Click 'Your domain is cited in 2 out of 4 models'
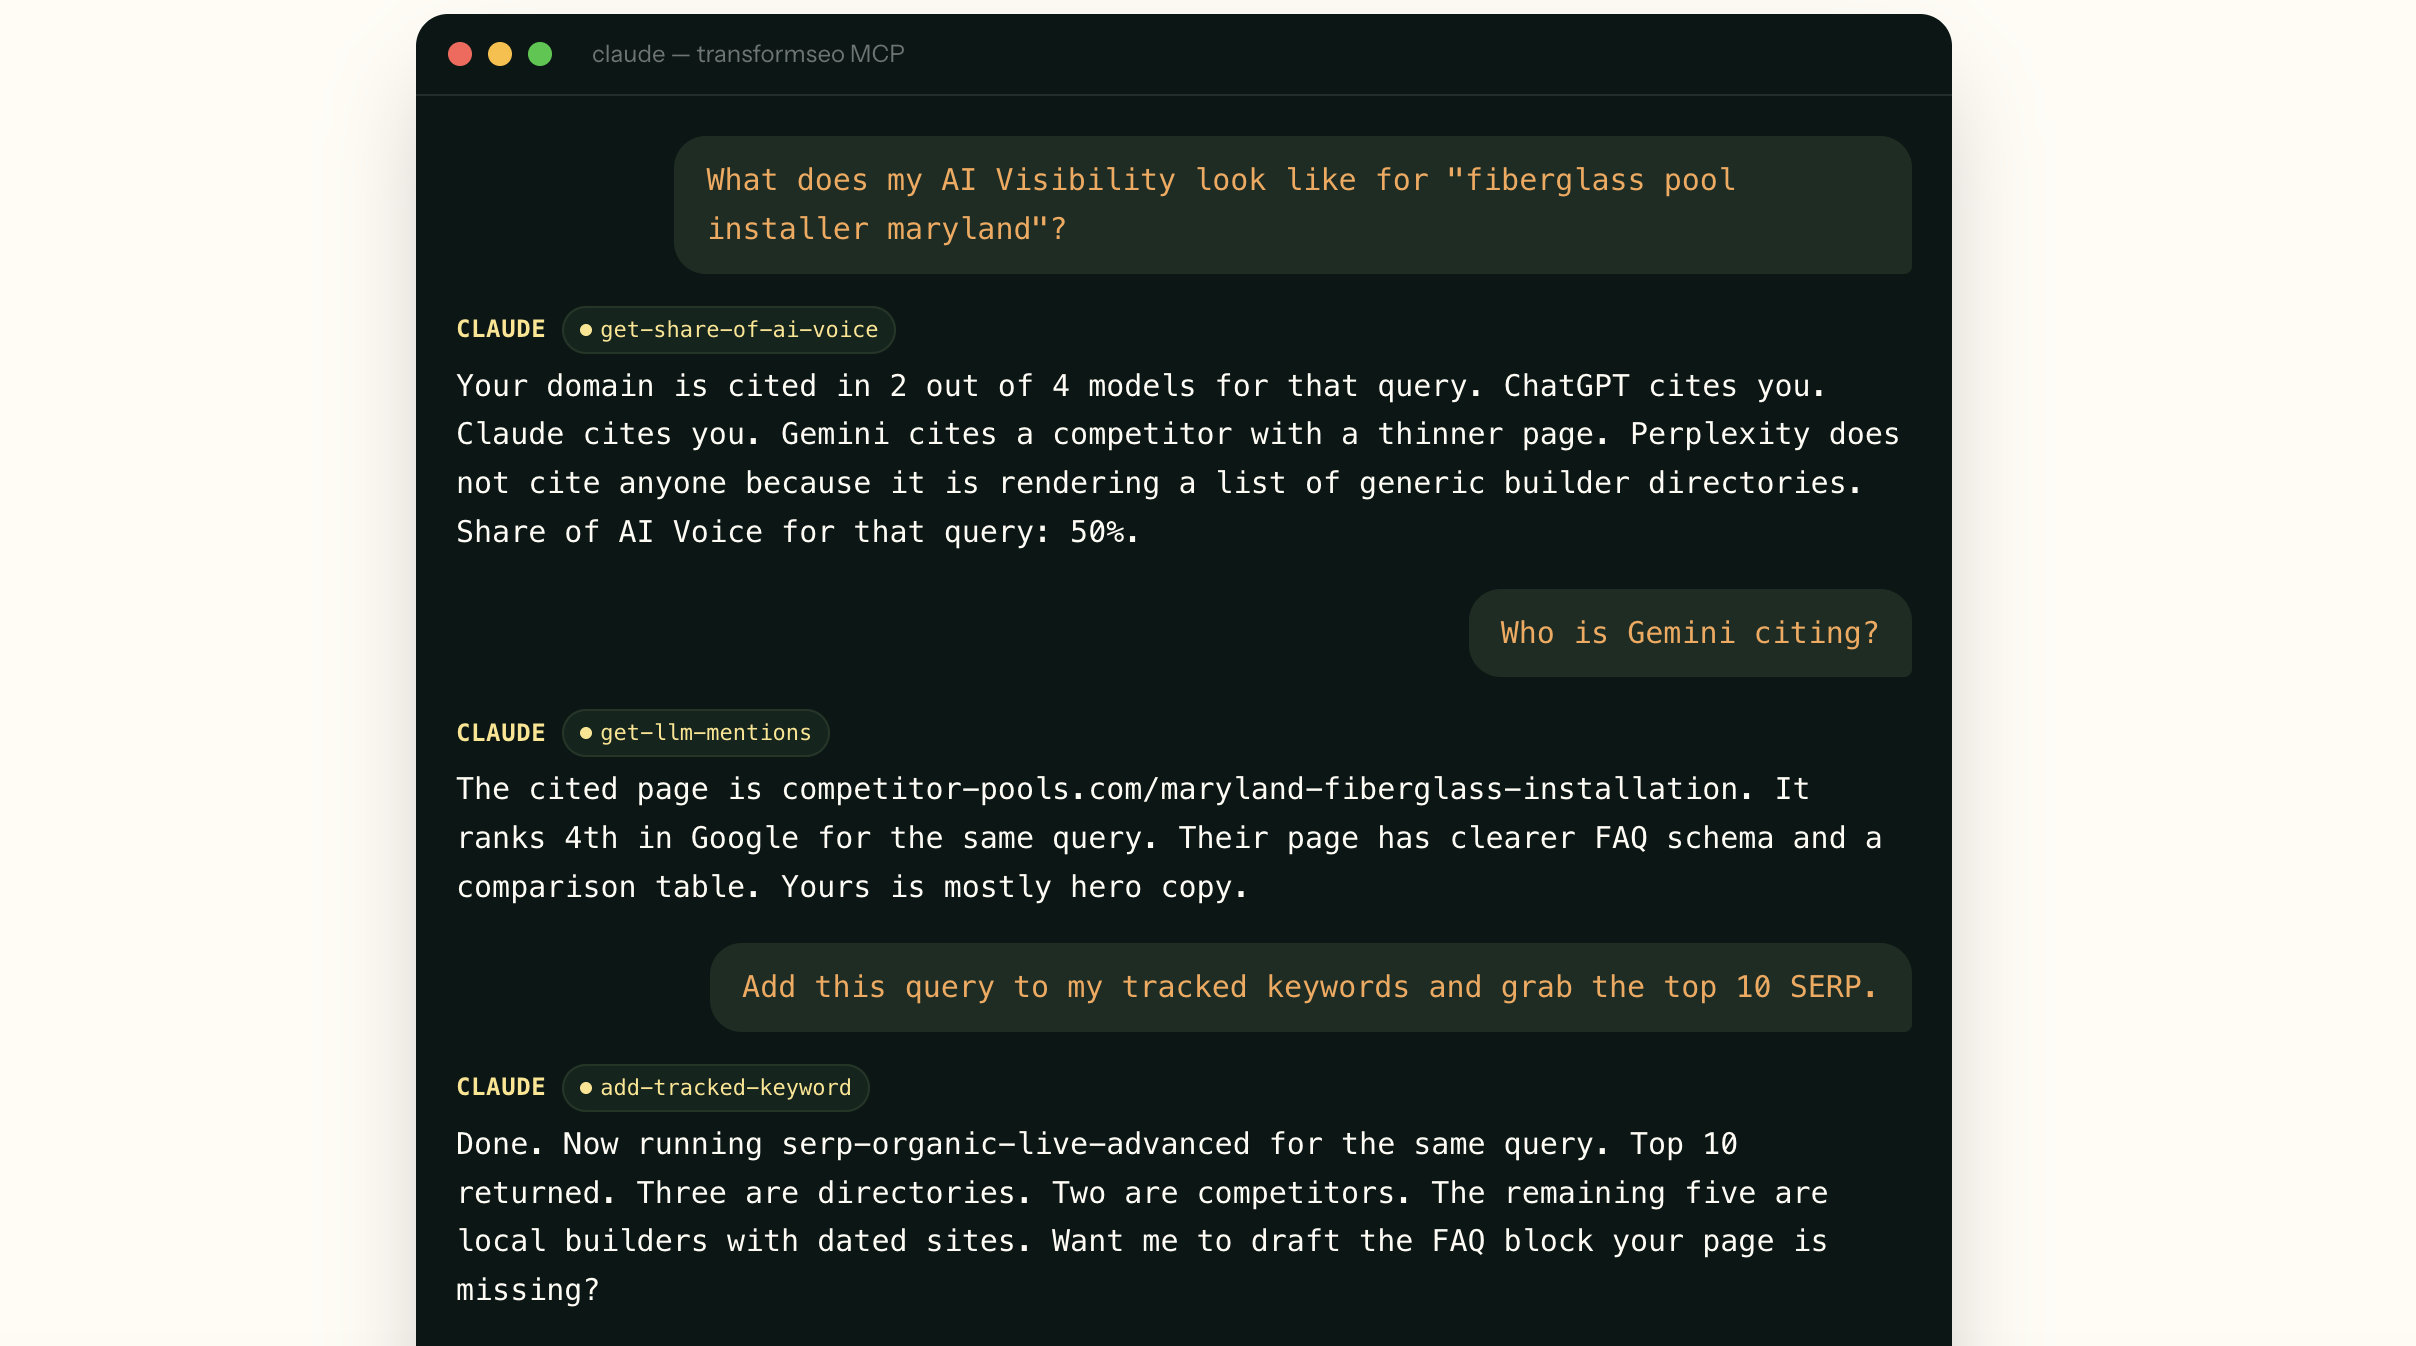This screenshot has width=2416, height=1346. pos(826,386)
